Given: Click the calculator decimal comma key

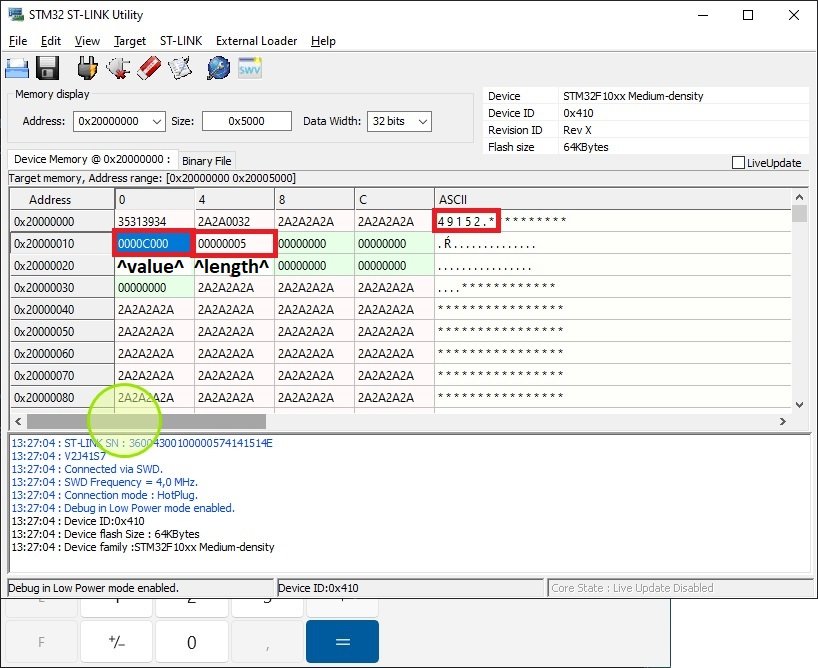Looking at the screenshot, I should tap(267, 641).
